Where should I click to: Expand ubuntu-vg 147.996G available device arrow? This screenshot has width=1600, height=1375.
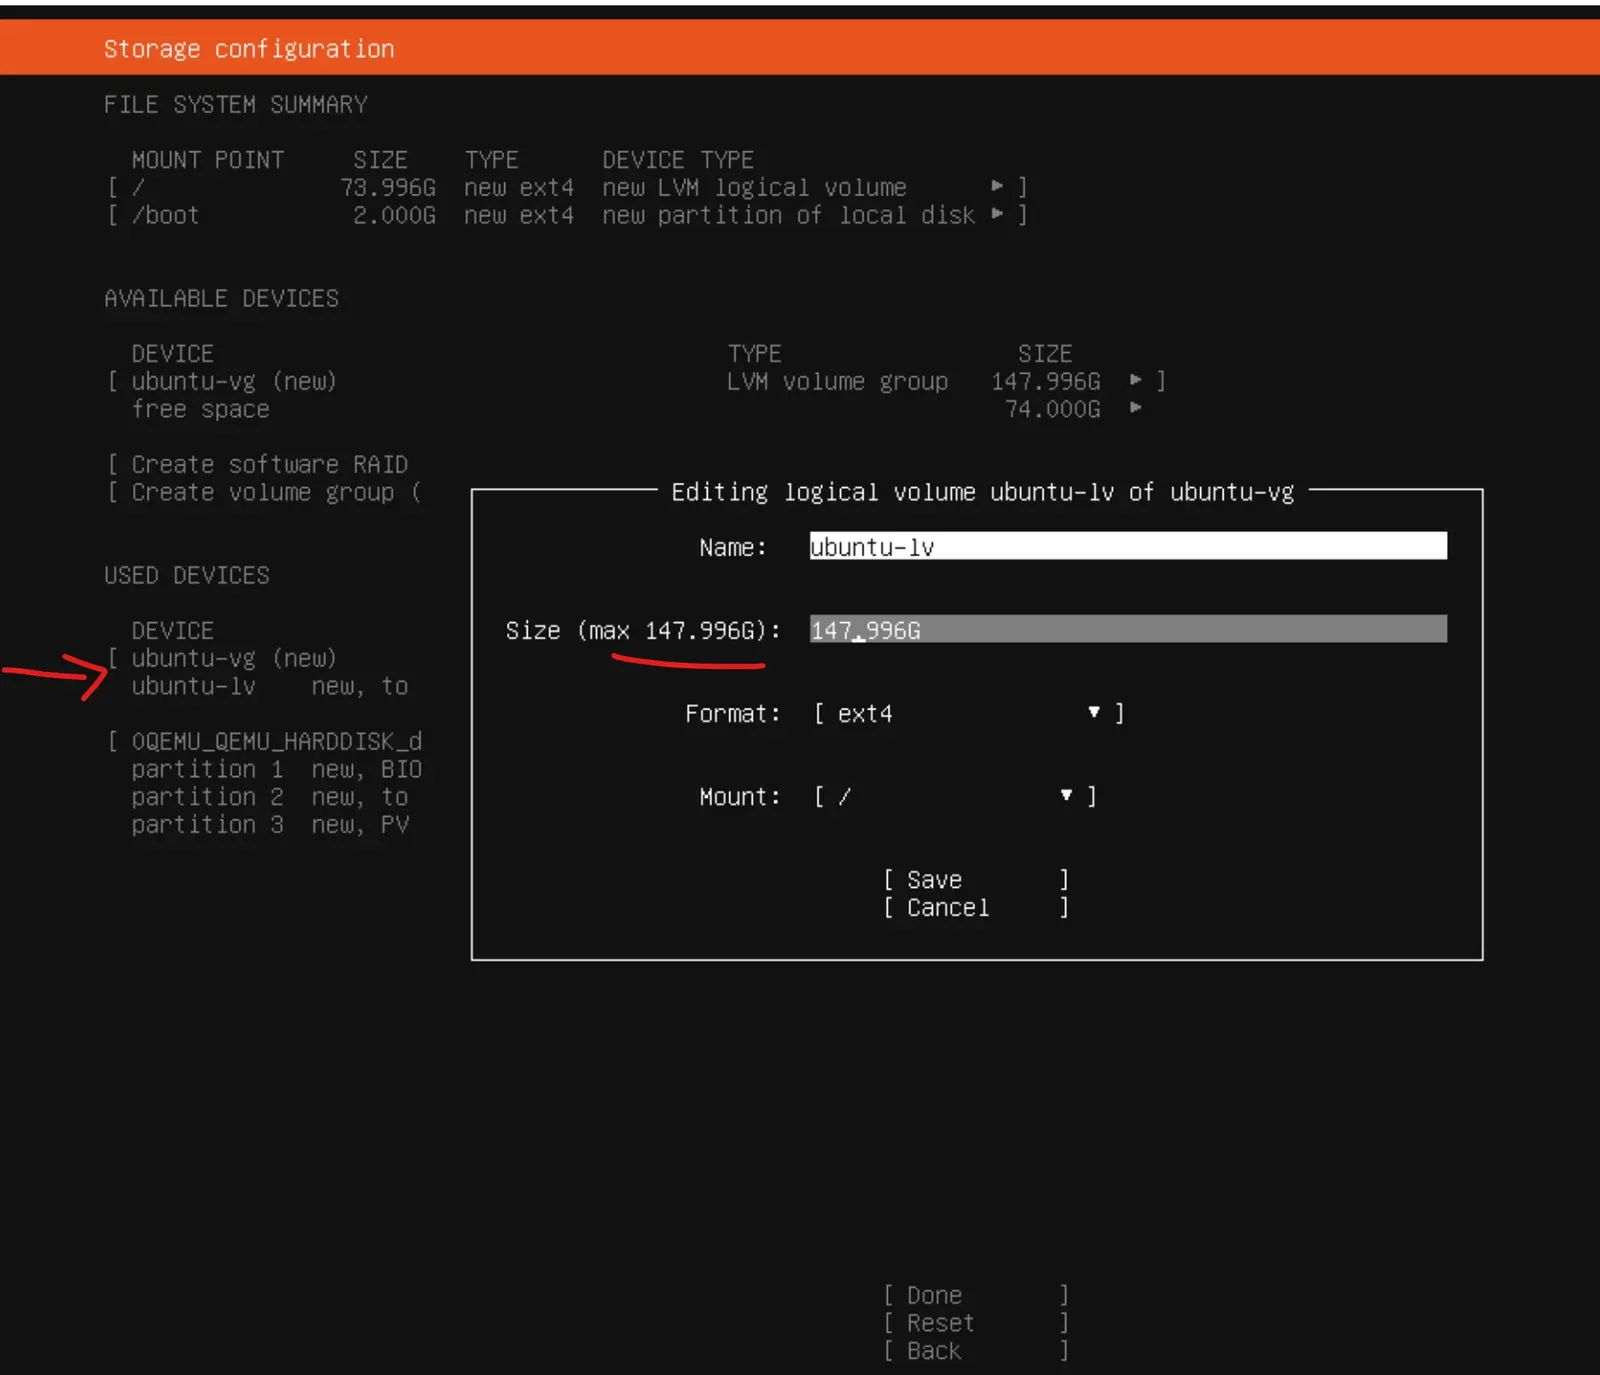(1135, 380)
